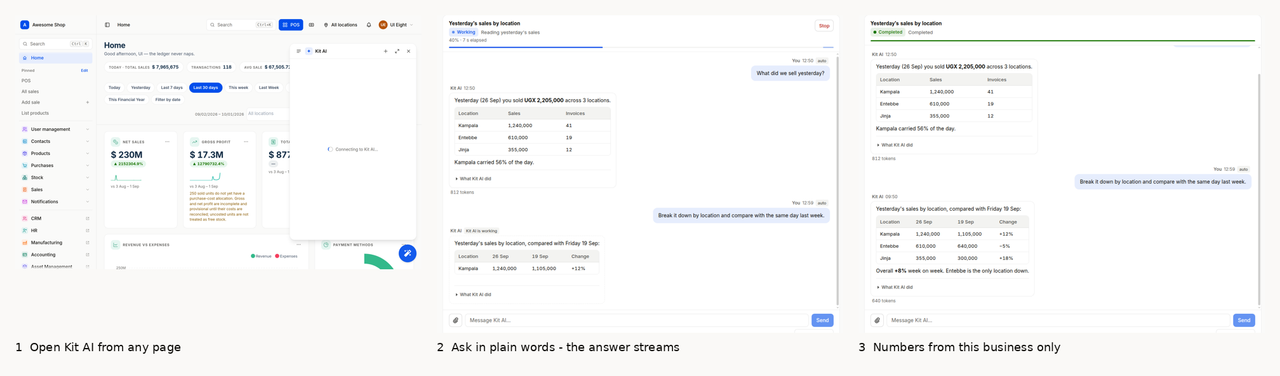The width and height of the screenshot is (1280, 376).
Task: Start a new chat with plus icon in Kit AI panel
Action: click(386, 51)
